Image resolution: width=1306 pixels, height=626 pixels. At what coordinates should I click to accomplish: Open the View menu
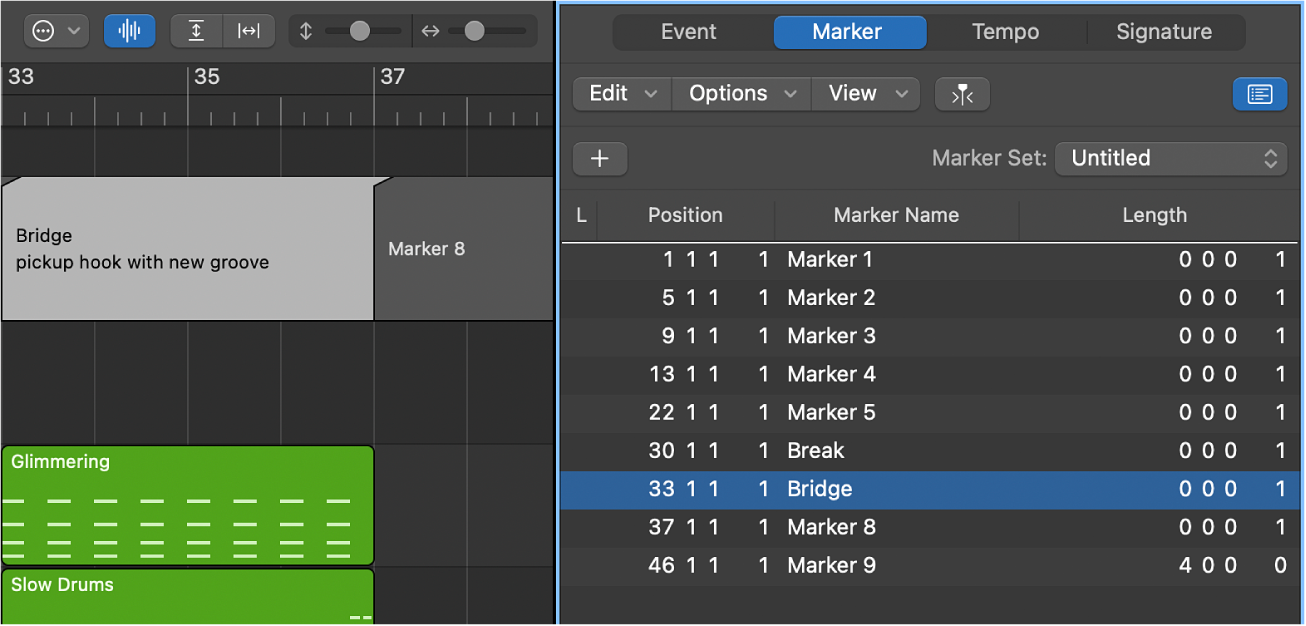coord(865,93)
